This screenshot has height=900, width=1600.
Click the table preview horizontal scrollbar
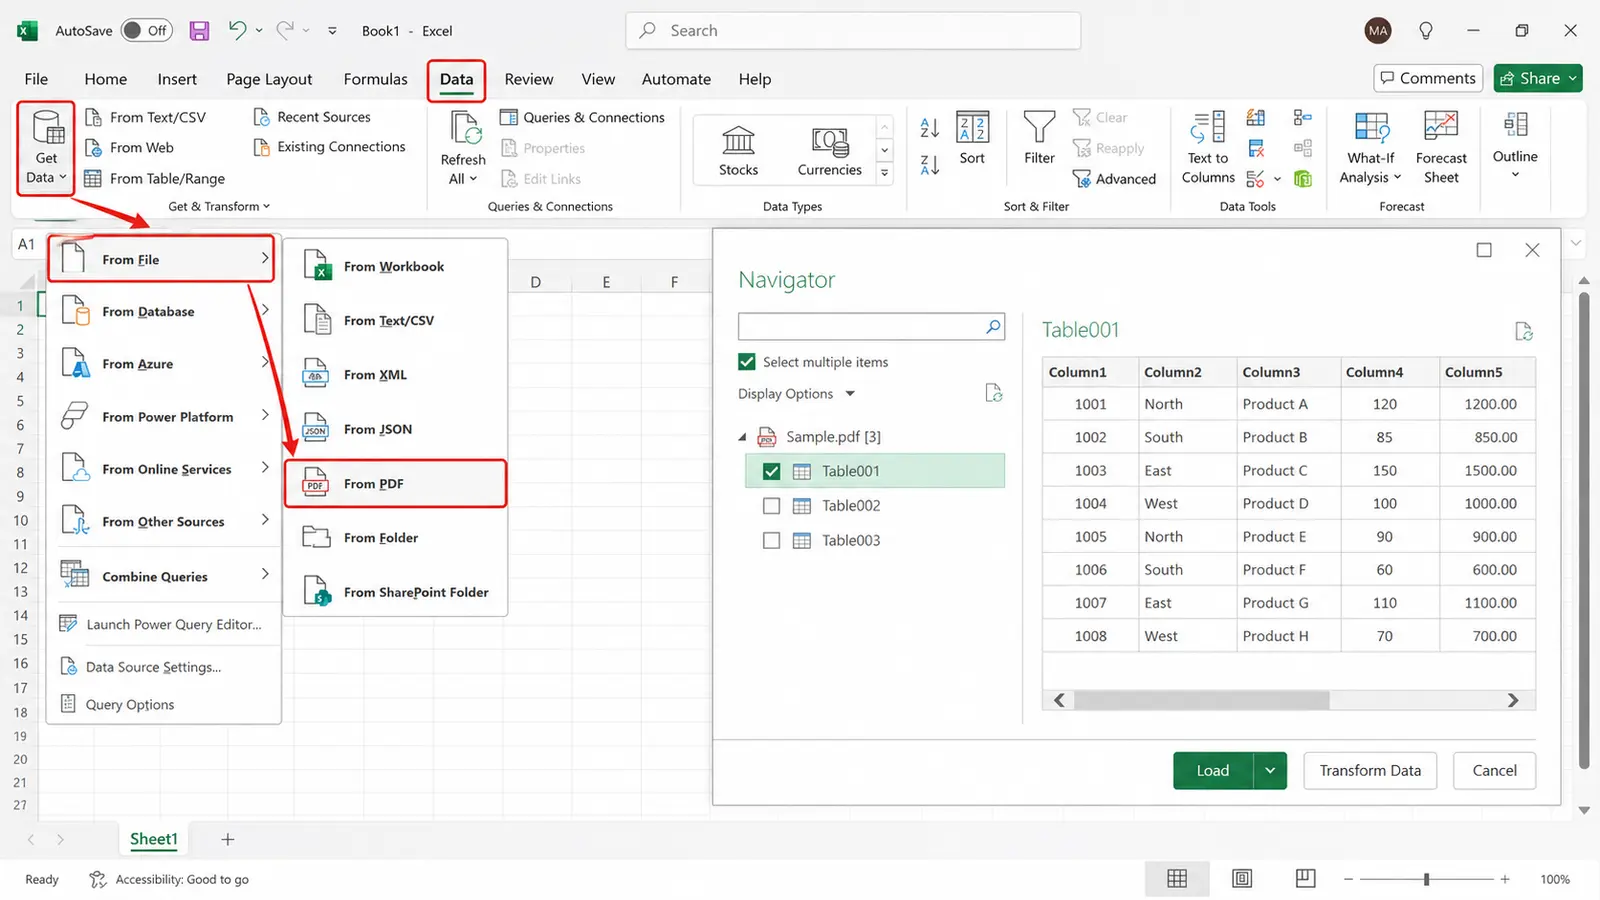tap(1201, 700)
